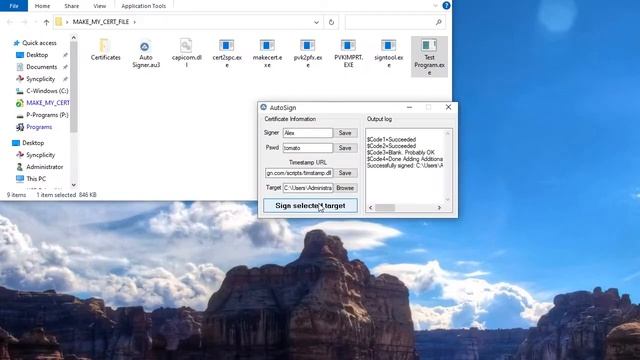The height and width of the screenshot is (360, 640).
Task: Click output log scroll right arrow
Action: [439, 208]
